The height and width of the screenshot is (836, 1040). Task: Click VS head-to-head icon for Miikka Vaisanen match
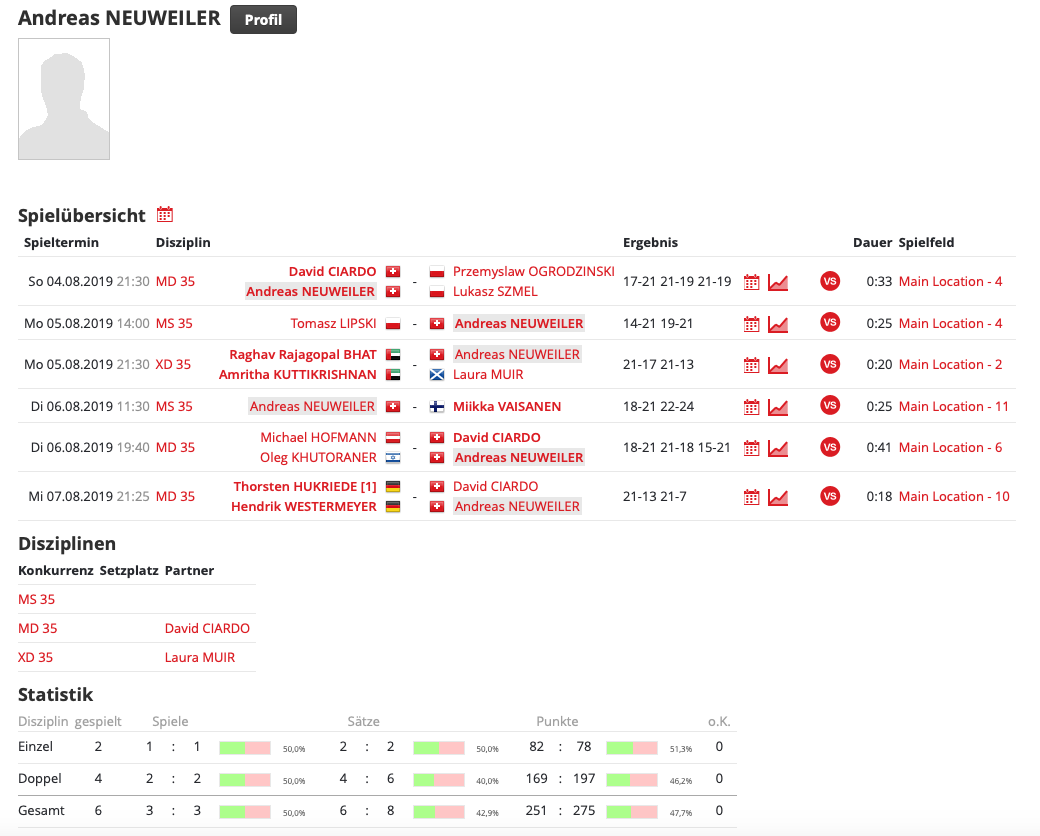(x=830, y=406)
